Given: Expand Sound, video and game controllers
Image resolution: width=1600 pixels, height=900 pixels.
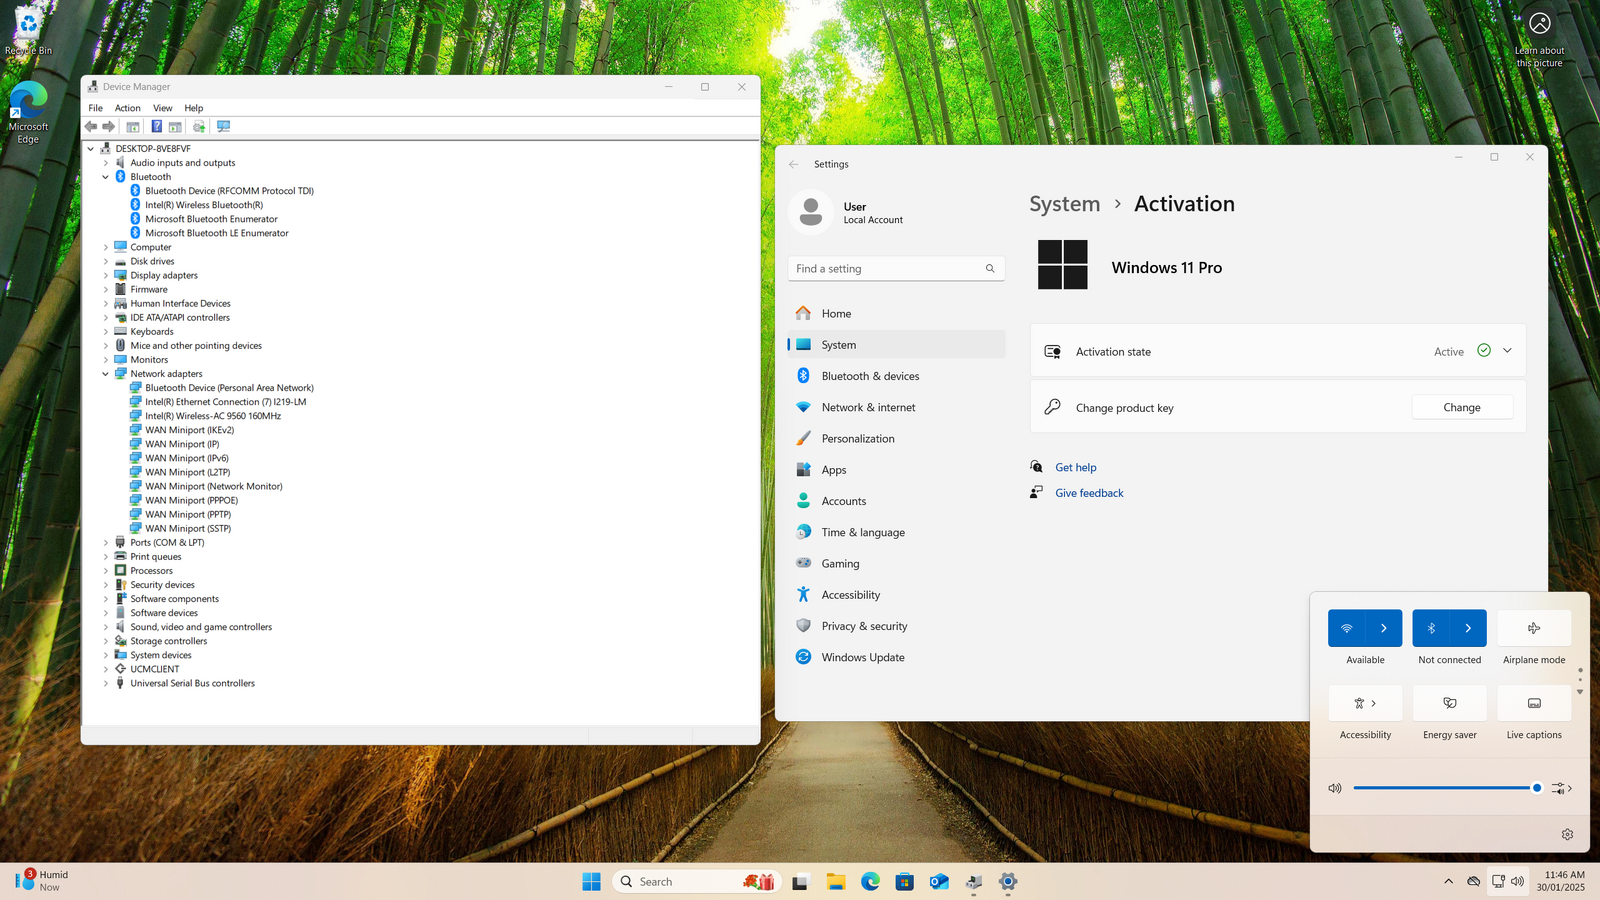Looking at the screenshot, I should (x=106, y=627).
